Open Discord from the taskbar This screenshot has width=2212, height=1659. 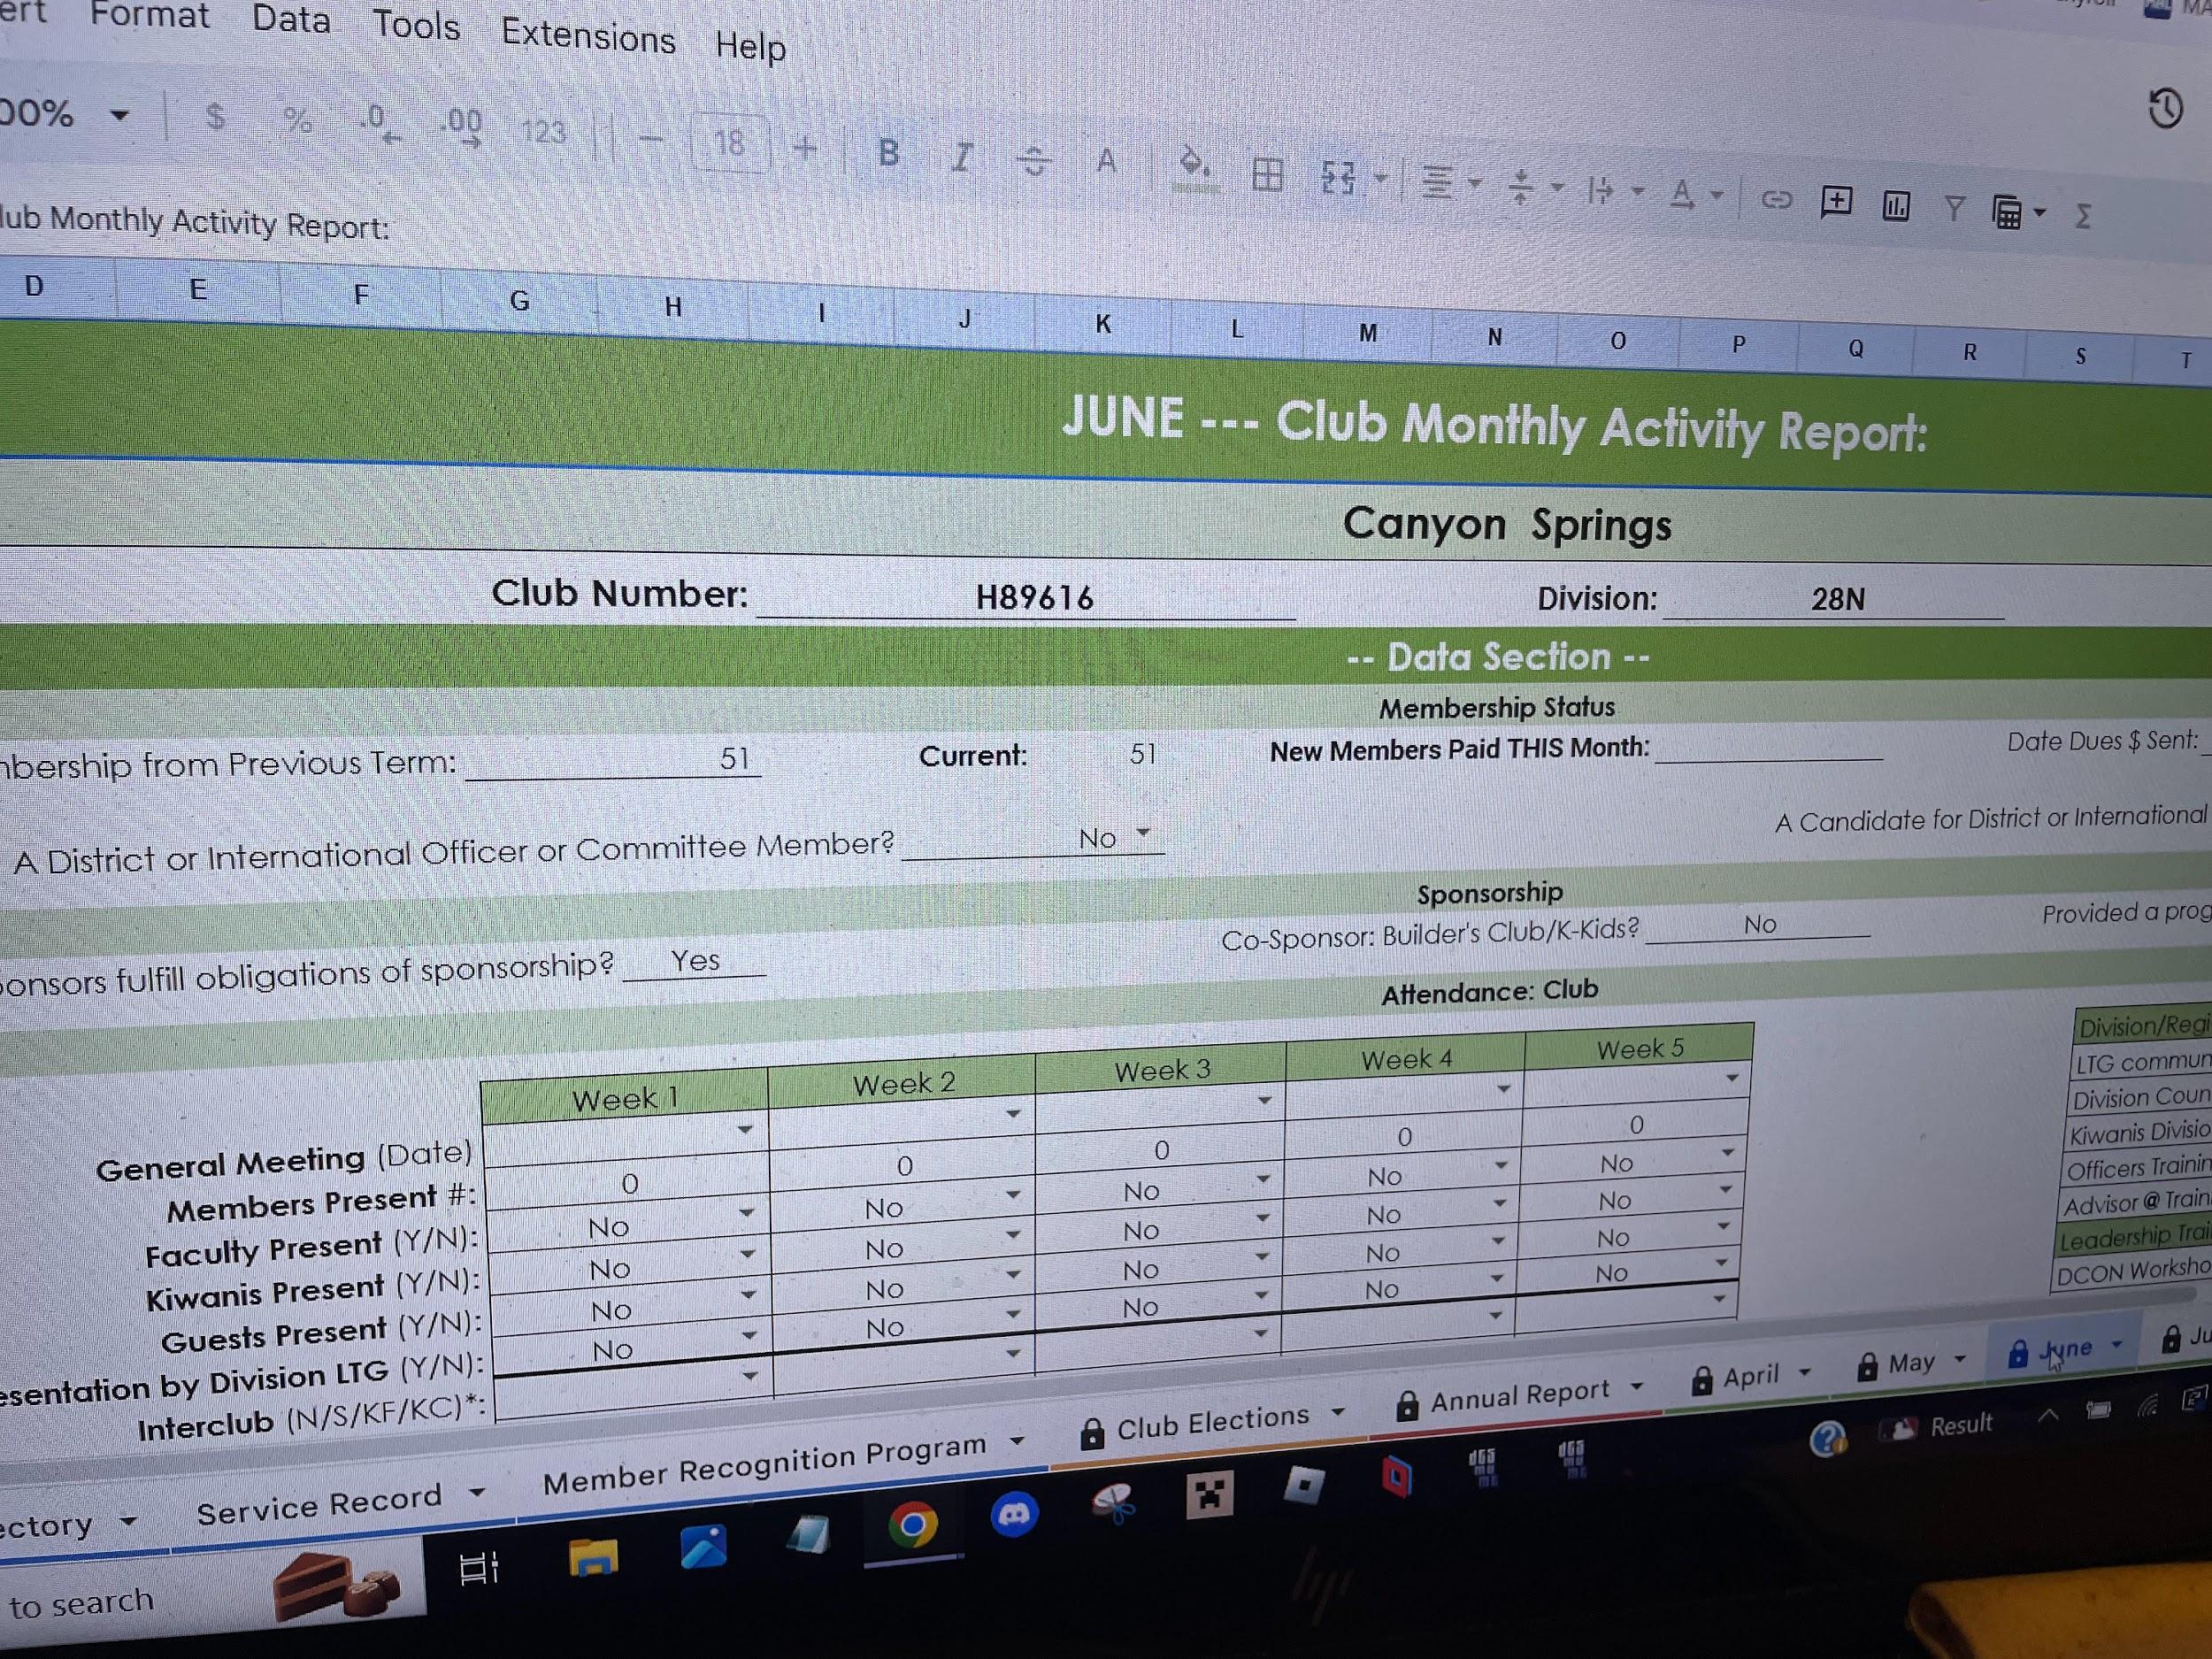1013,1516
